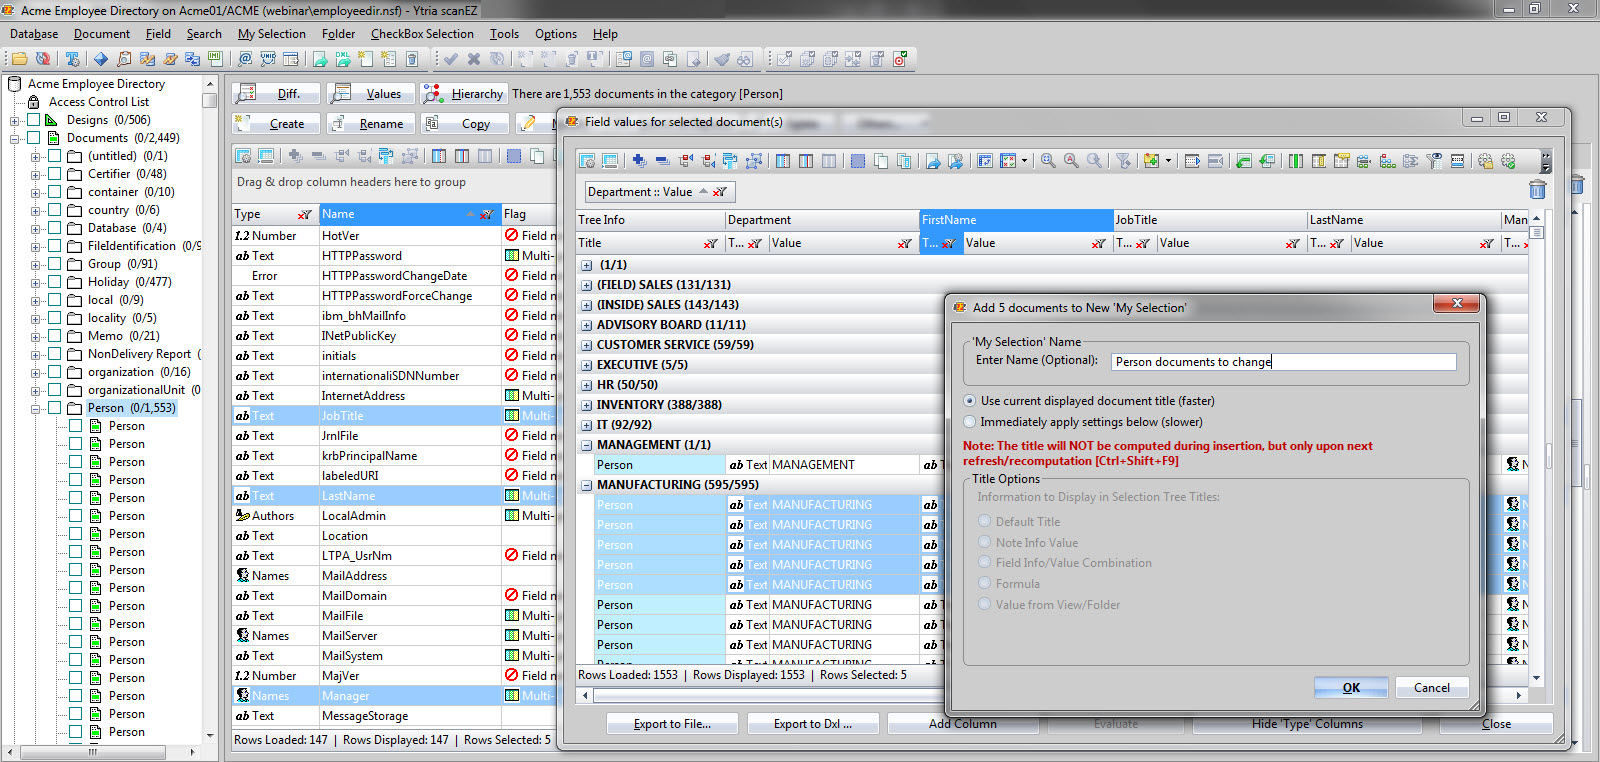Click the Export to Dxl ... button

813,724
